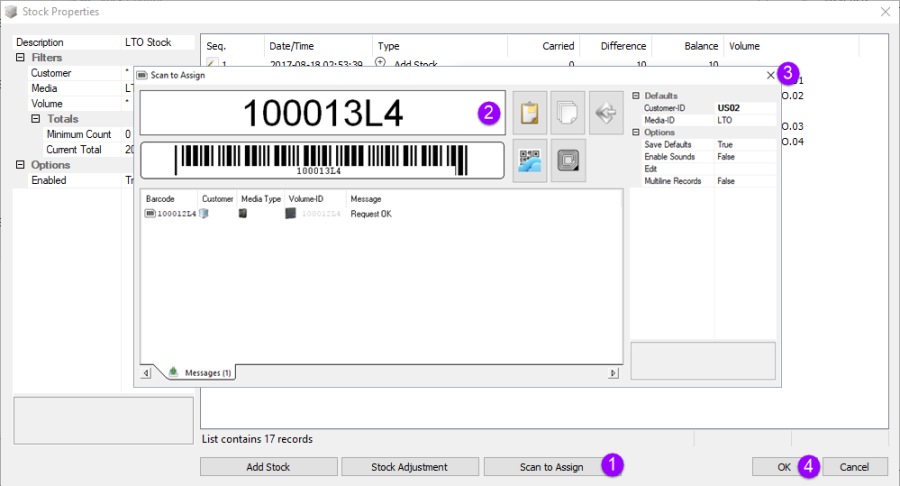
Task: Sort by the Volume column in stock list
Action: tap(791, 46)
